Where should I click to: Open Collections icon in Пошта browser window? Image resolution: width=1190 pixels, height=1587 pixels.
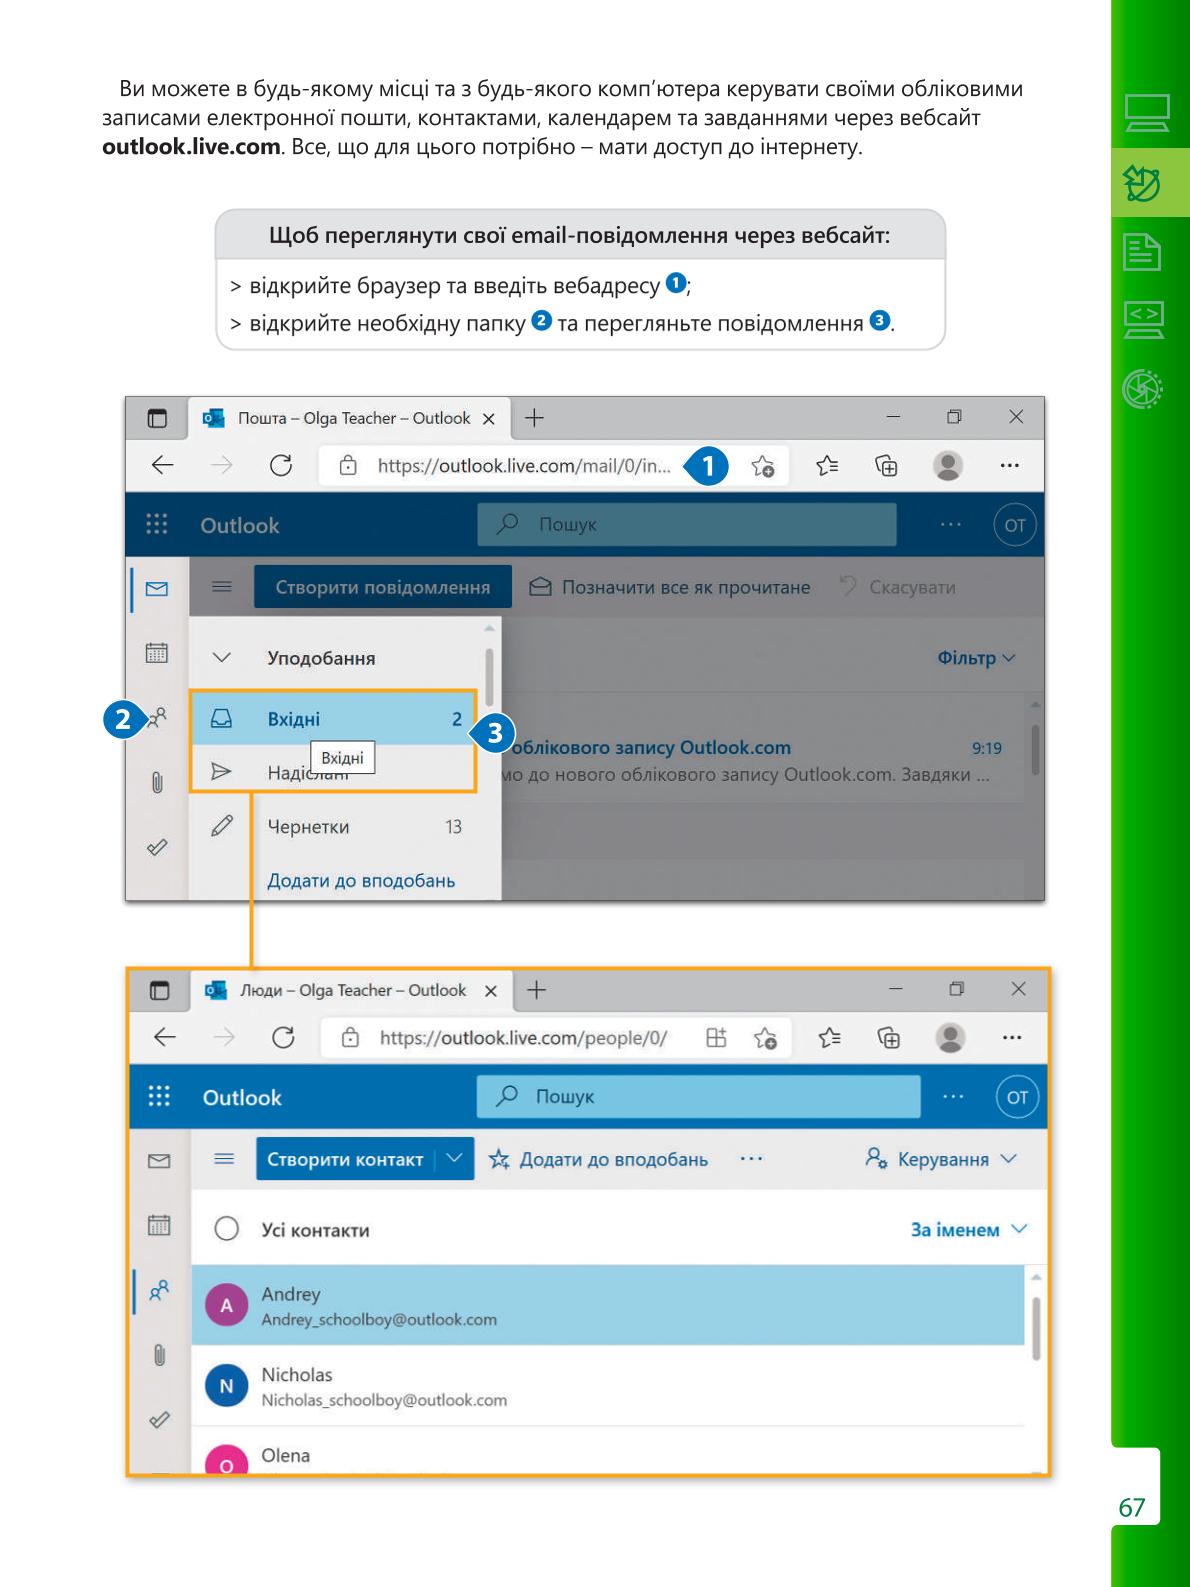tap(887, 465)
